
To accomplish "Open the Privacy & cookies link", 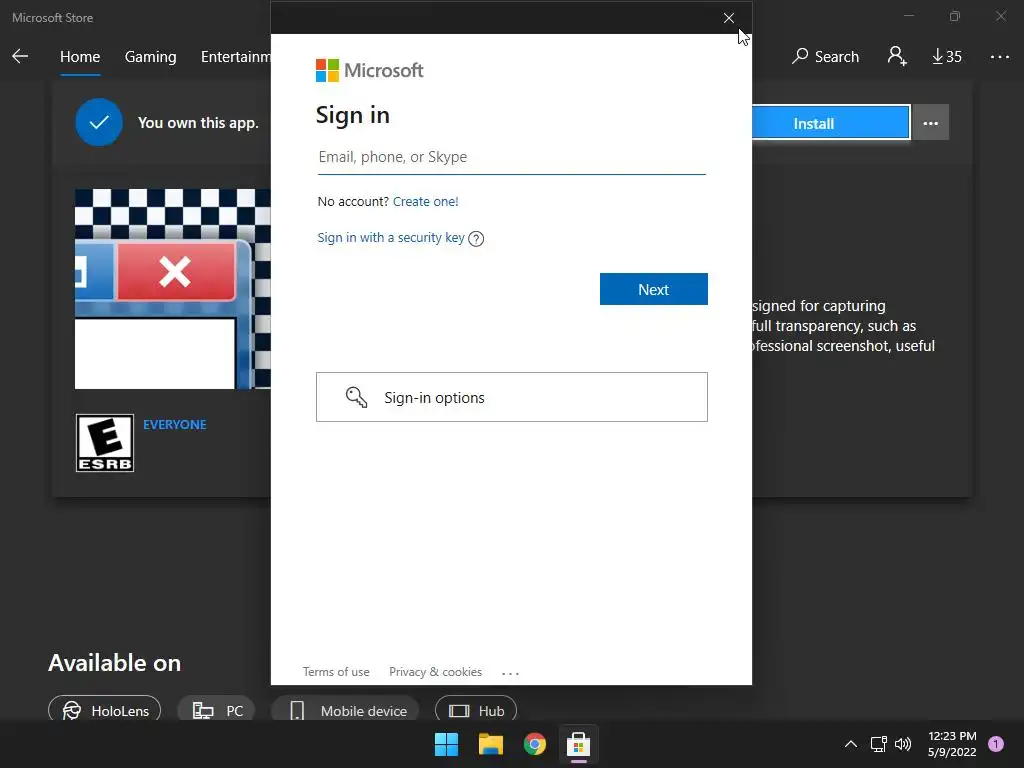I will (435, 672).
